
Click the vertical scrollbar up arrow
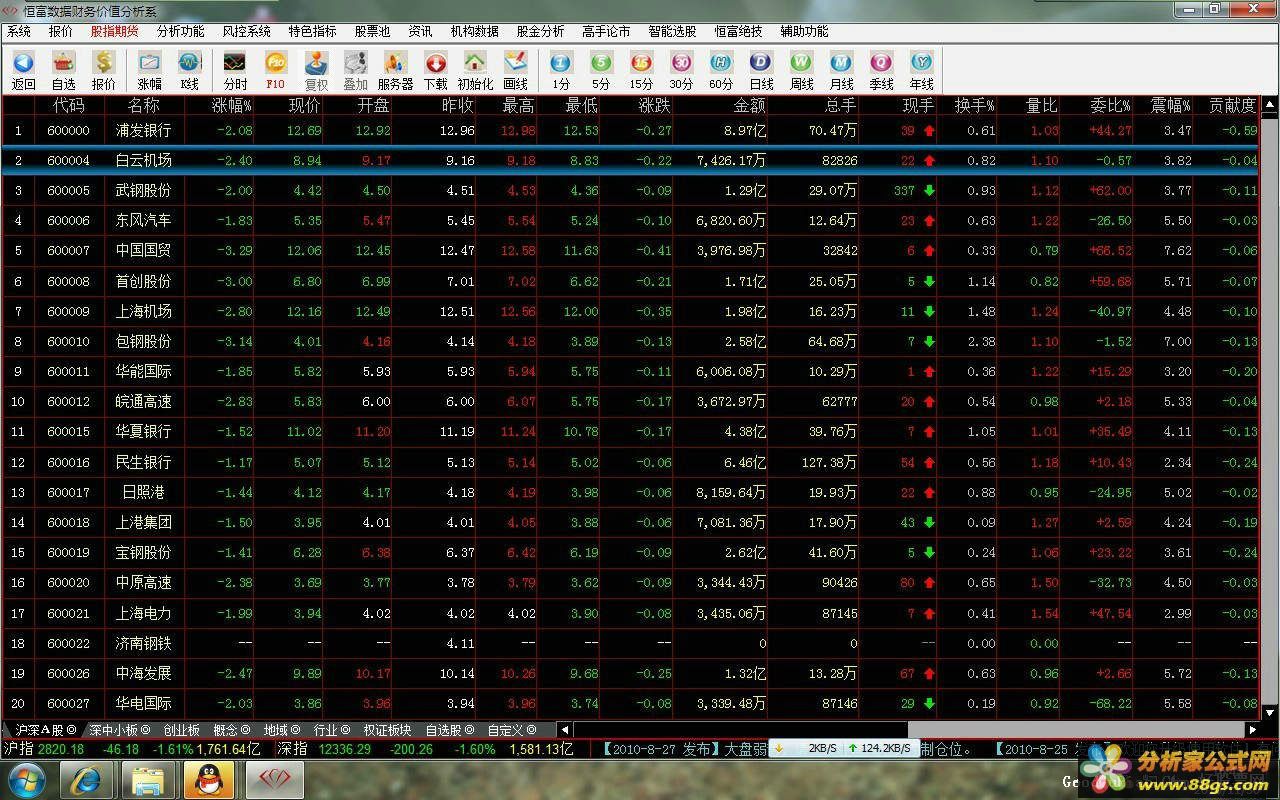[x=1270, y=103]
